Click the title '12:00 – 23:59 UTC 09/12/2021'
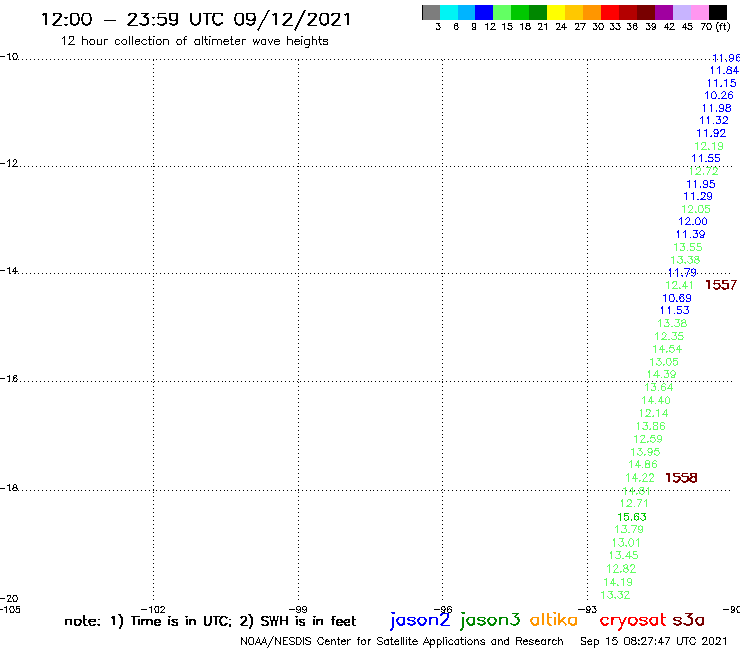 click(x=196, y=20)
